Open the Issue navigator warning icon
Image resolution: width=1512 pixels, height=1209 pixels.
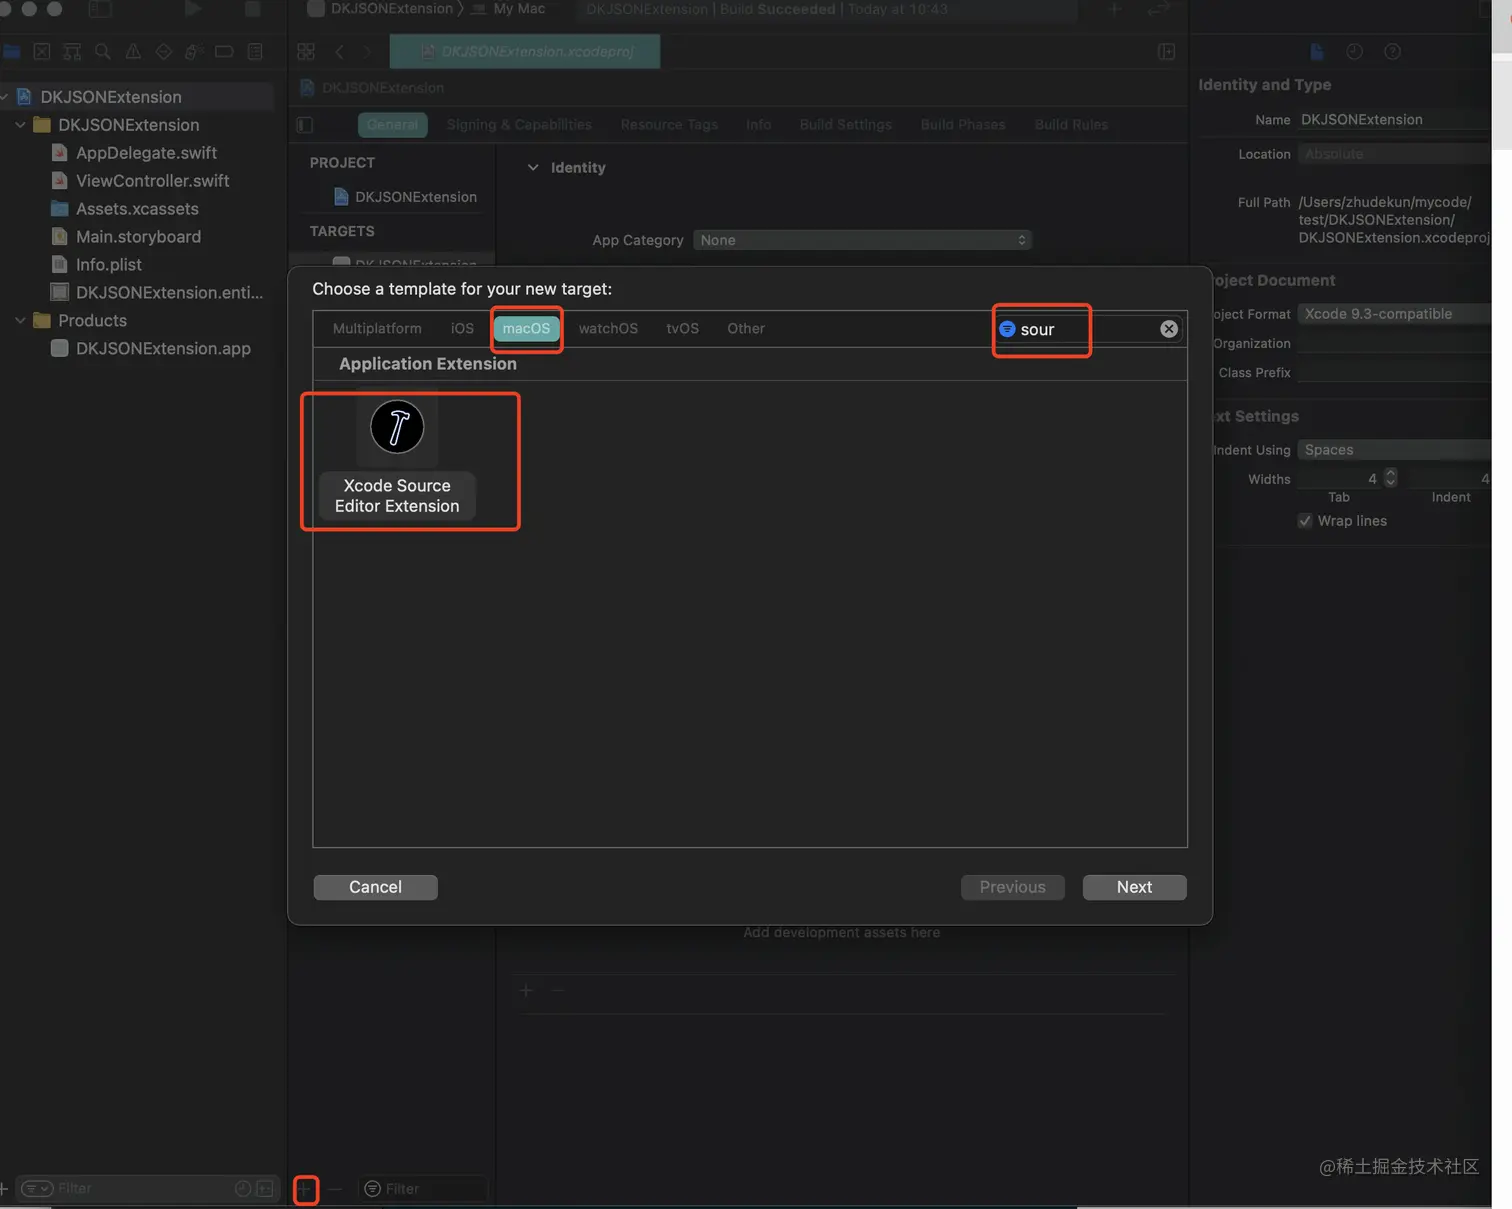coord(133,51)
